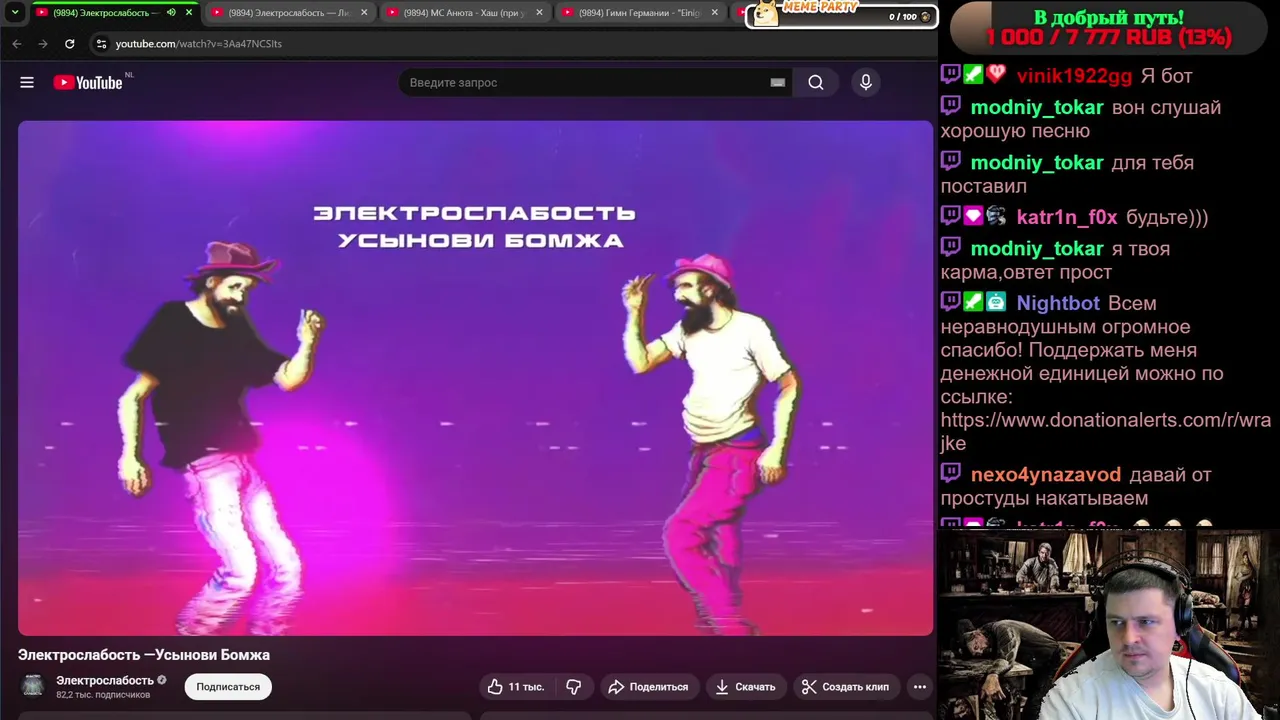The width and height of the screenshot is (1280, 720).
Task: Click the Twitch badge next to nexo4ynazavod
Action: click(950, 474)
